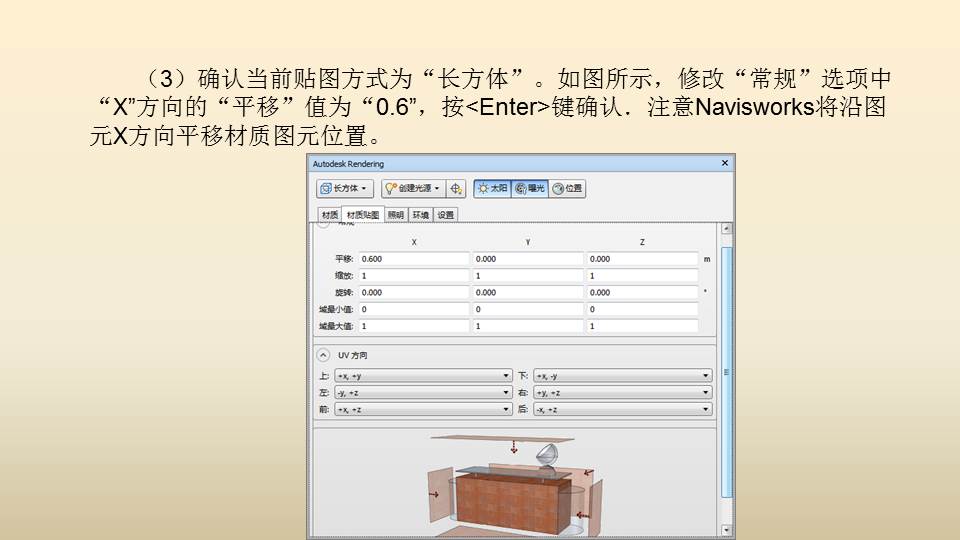Open the 上 UV direction dropdown
The image size is (960, 540).
click(423, 375)
